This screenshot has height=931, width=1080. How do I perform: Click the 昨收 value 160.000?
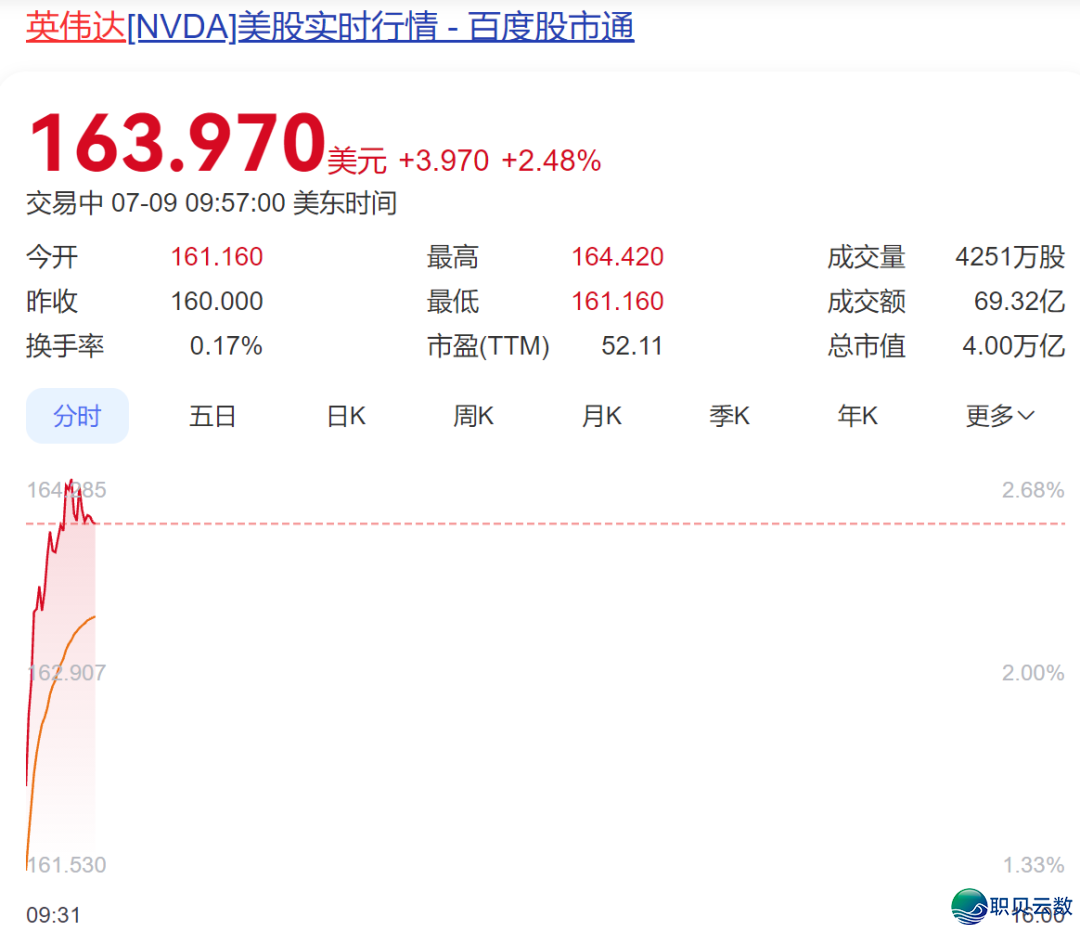pyautogui.click(x=216, y=301)
